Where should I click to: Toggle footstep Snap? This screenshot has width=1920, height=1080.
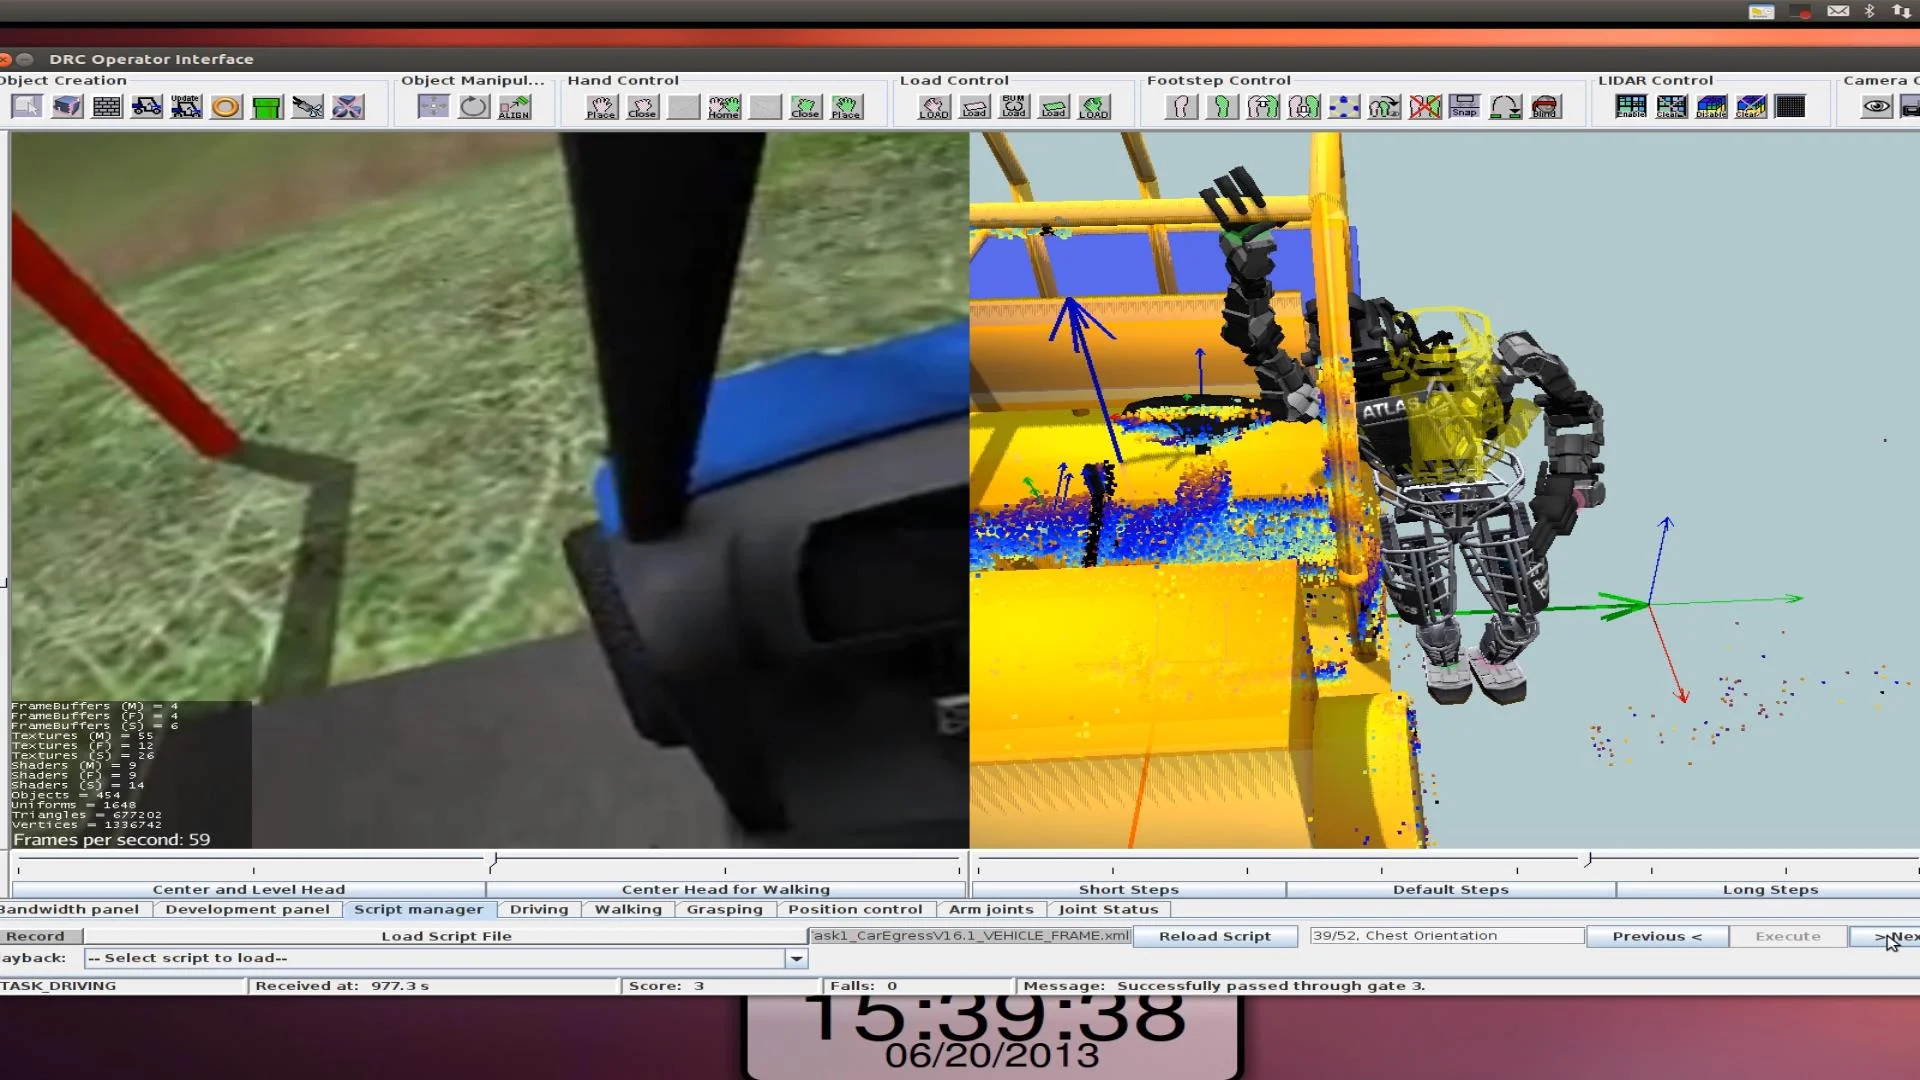click(1465, 106)
